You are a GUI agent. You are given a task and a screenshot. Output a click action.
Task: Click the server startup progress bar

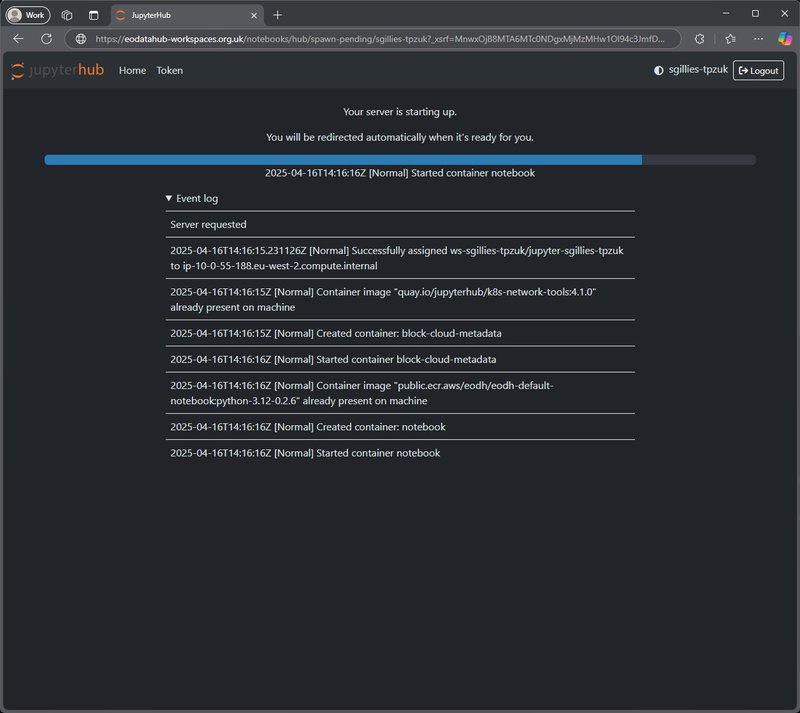[400, 159]
